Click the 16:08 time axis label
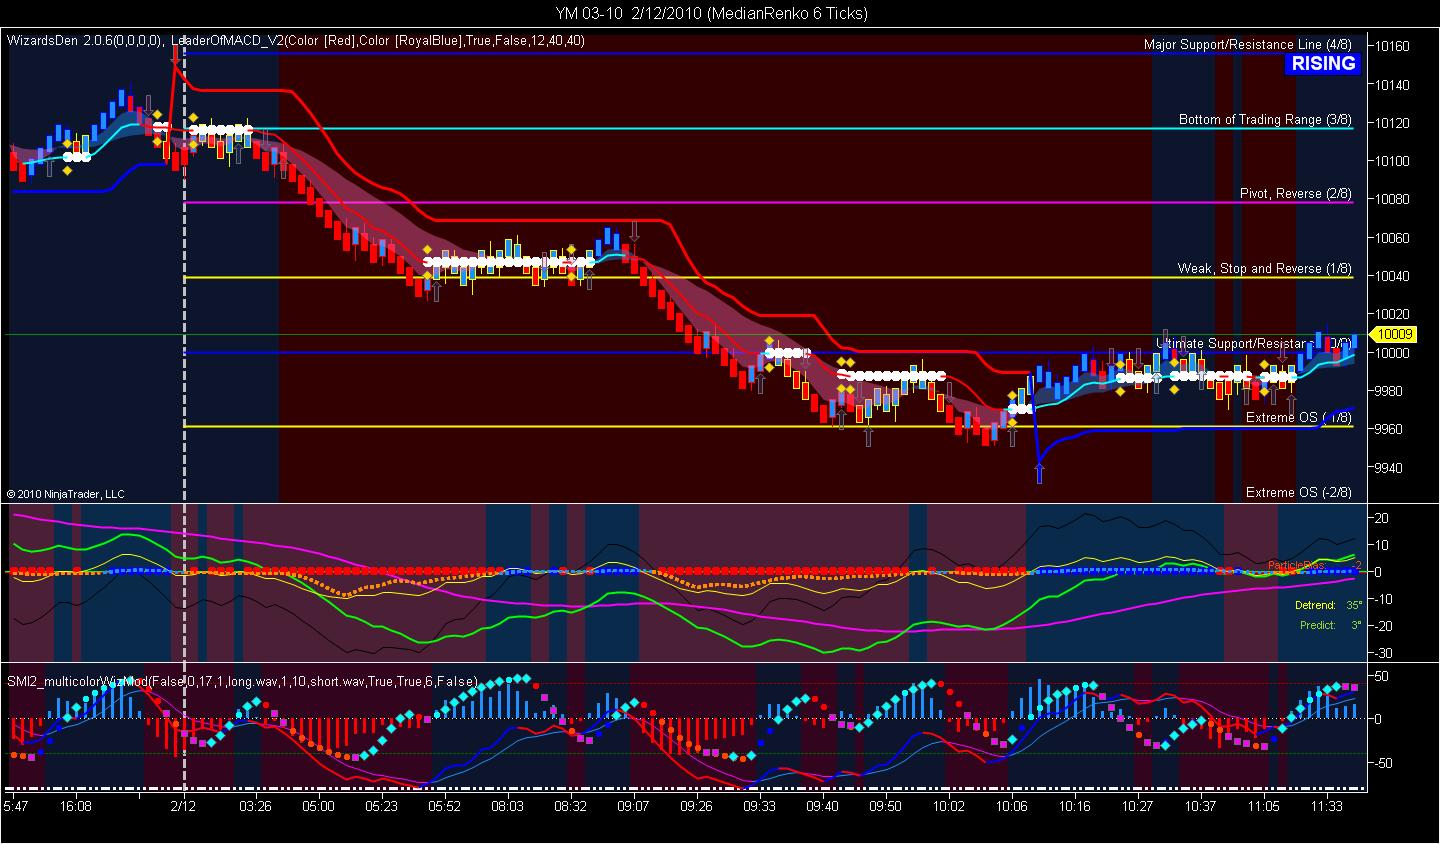Screen dimensions: 1440x844 (x=75, y=805)
